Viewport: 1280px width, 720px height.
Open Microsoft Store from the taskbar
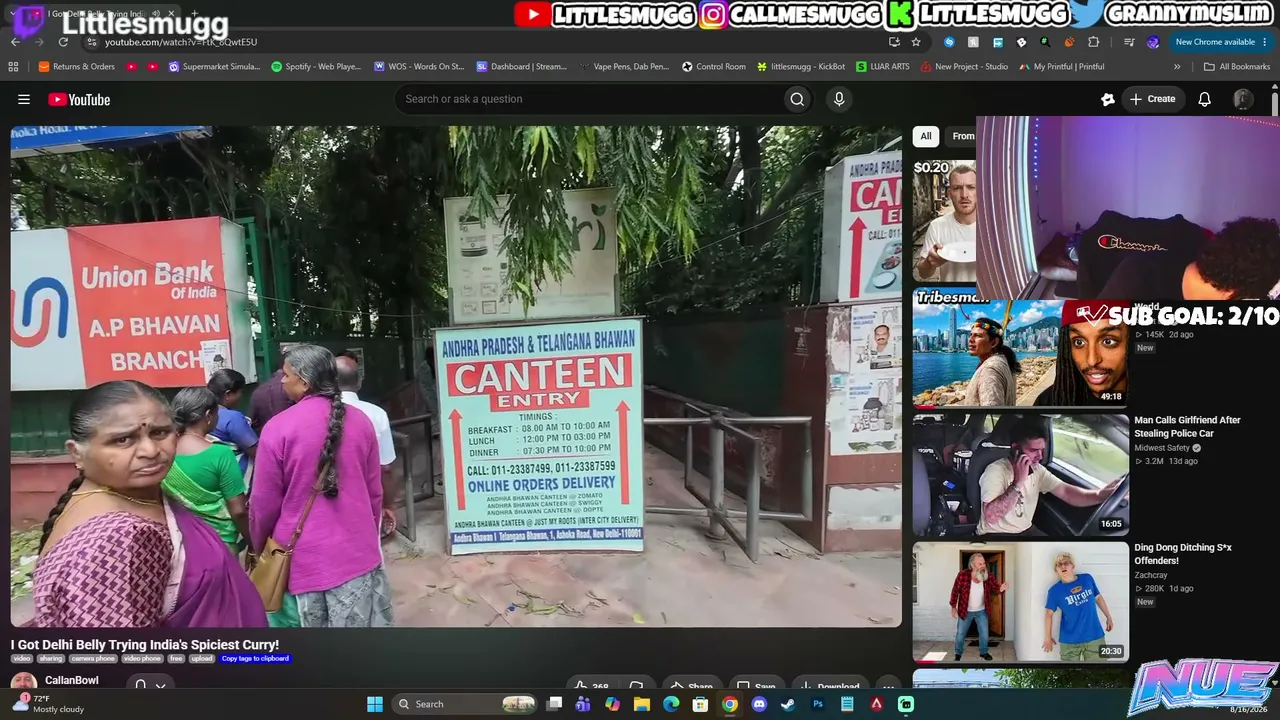[x=701, y=704]
